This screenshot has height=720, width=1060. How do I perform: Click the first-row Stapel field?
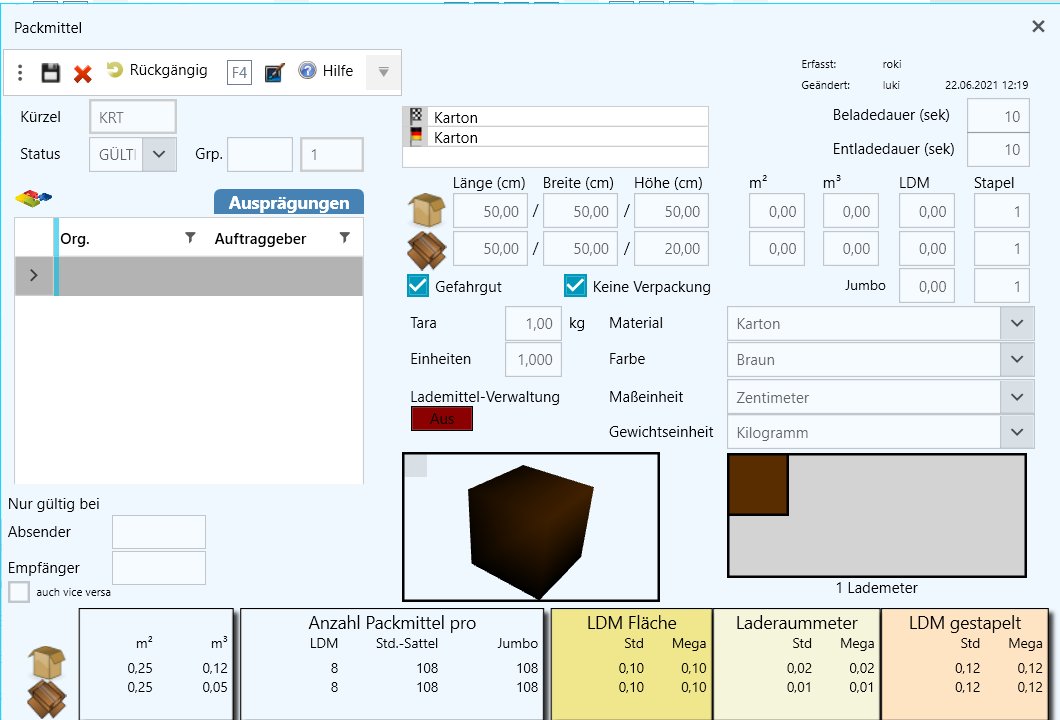coord(1001,211)
